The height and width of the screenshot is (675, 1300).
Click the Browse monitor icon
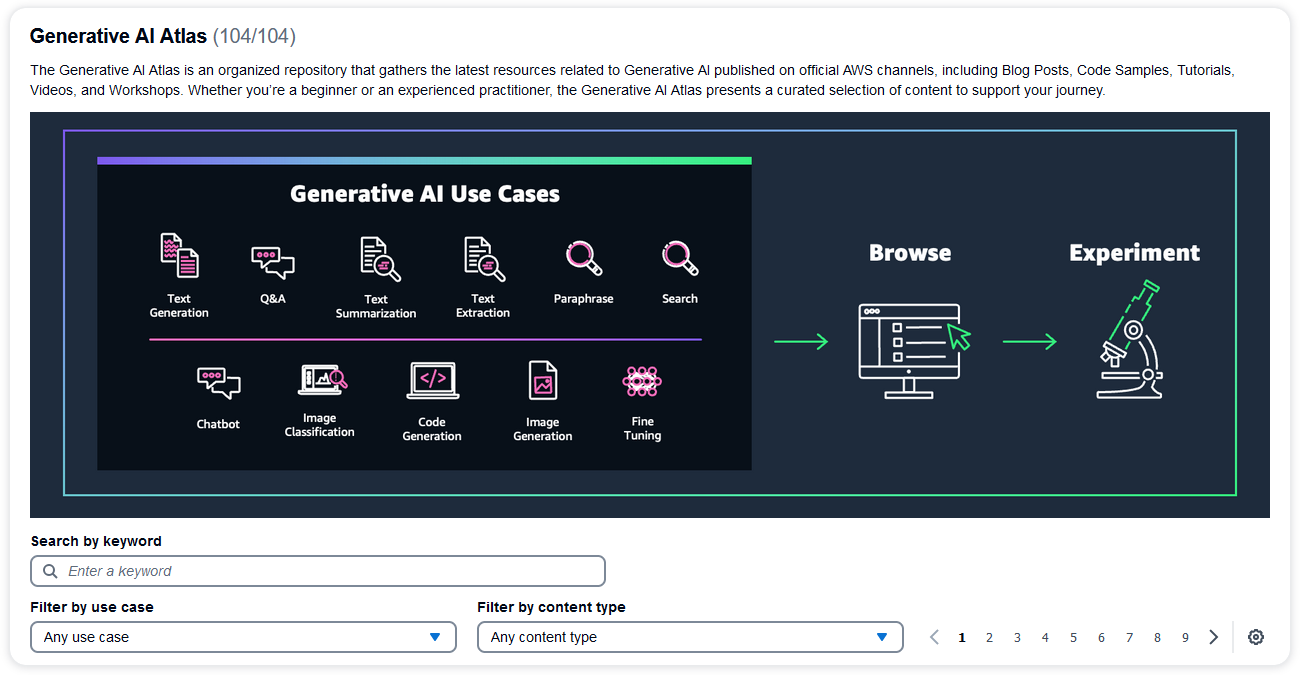tap(912, 349)
